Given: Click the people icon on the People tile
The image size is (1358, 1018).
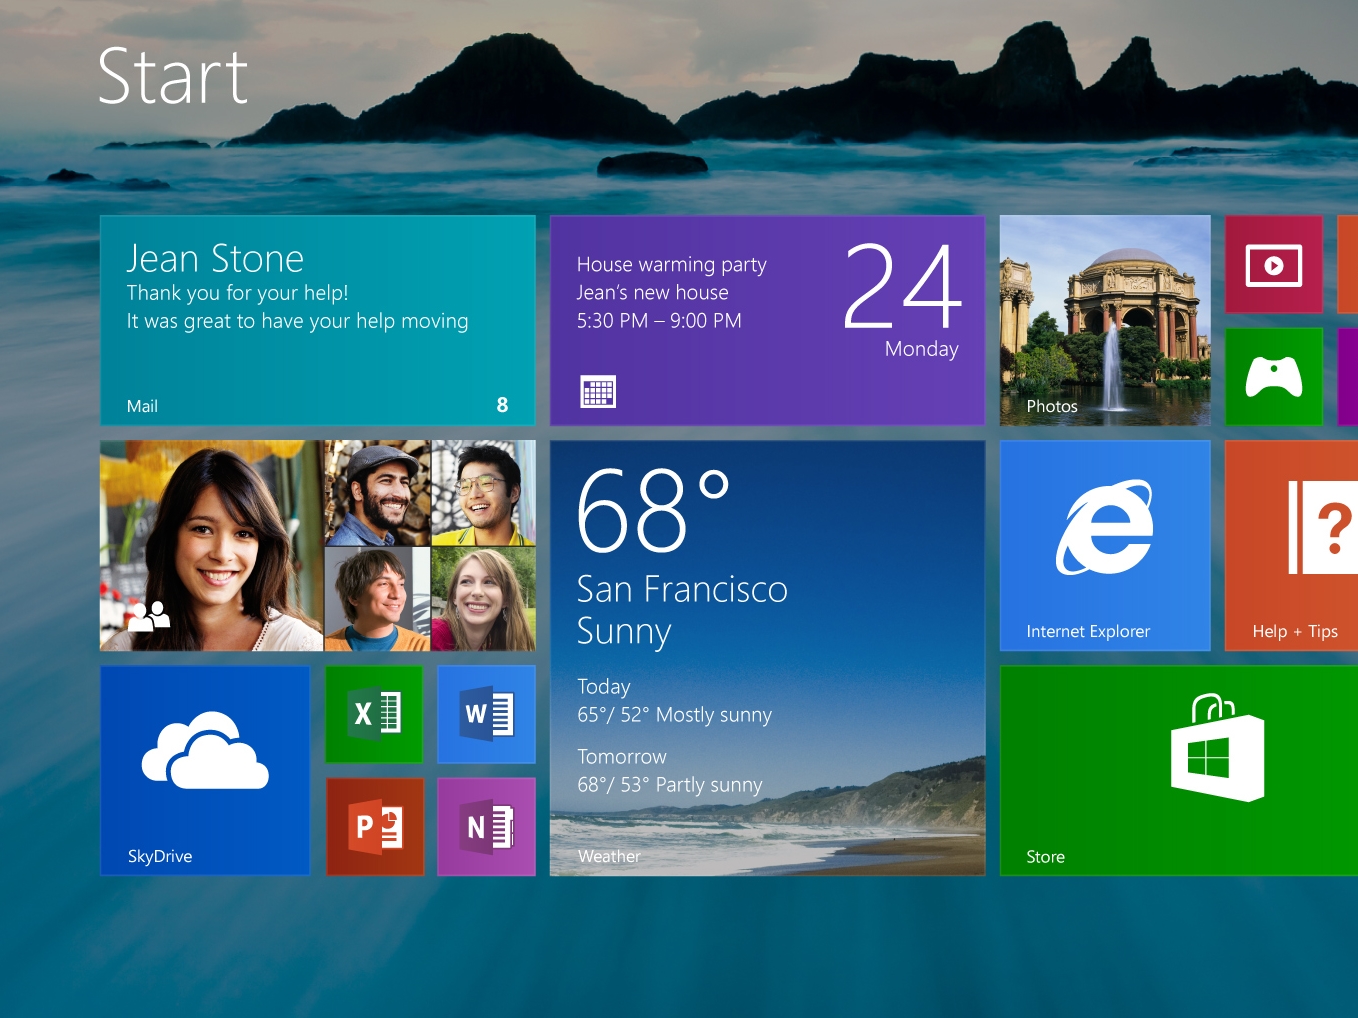Looking at the screenshot, I should 149,615.
